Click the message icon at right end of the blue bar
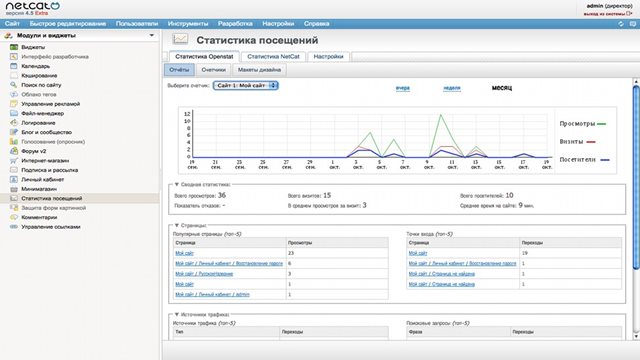The image size is (640, 360). (x=633, y=24)
